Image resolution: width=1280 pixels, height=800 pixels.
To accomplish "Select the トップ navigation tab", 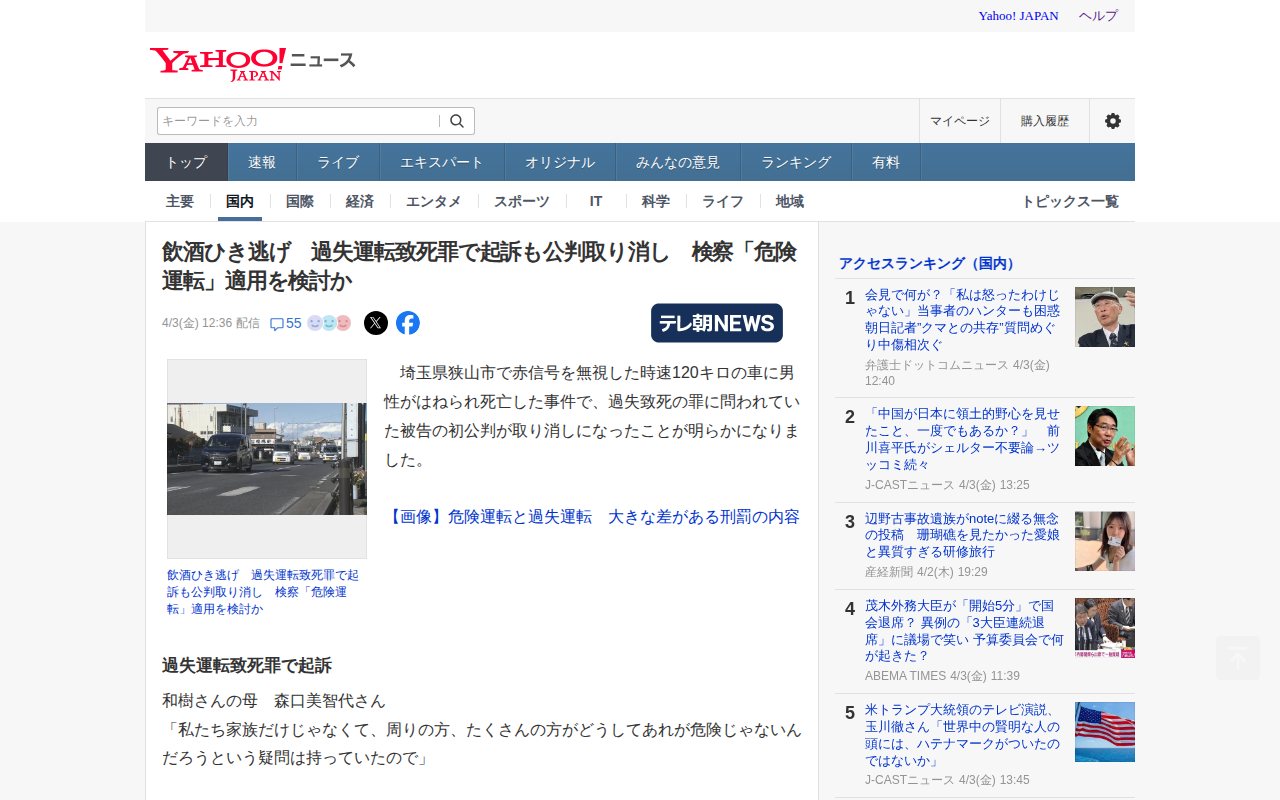I will (187, 162).
